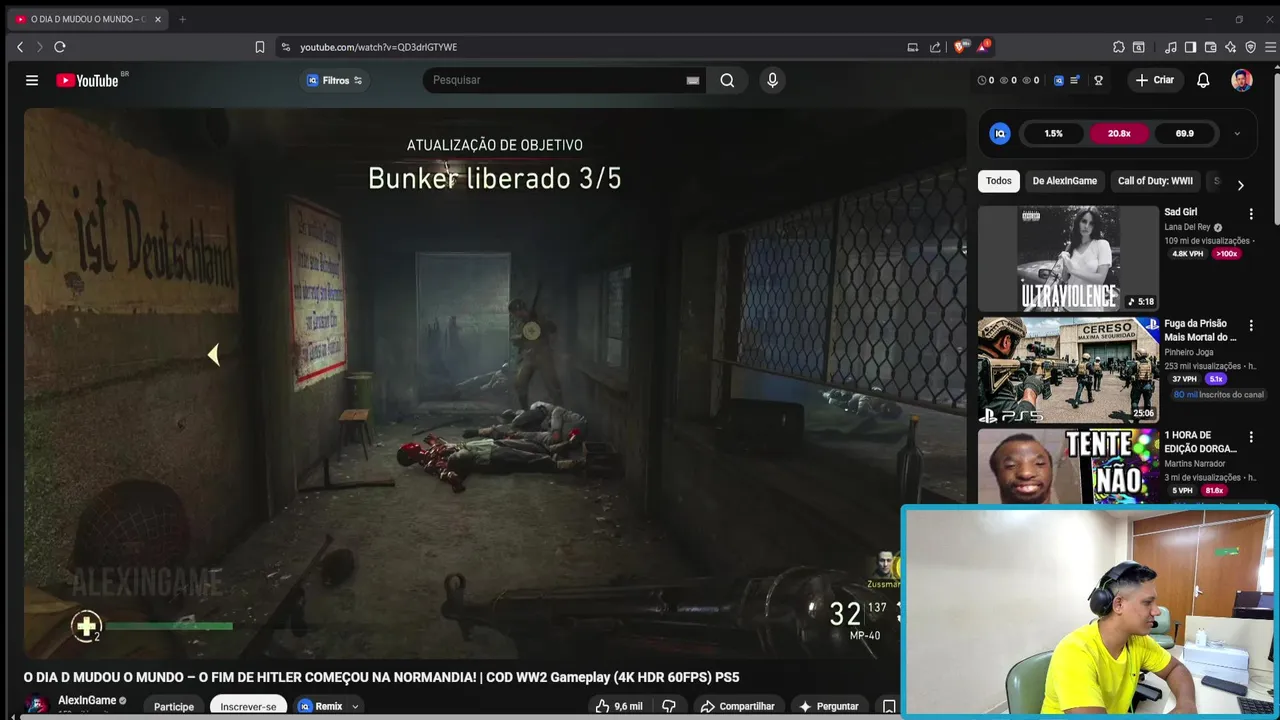Click the search magnifier button
Viewport: 1280px width, 720px height.
(x=727, y=80)
